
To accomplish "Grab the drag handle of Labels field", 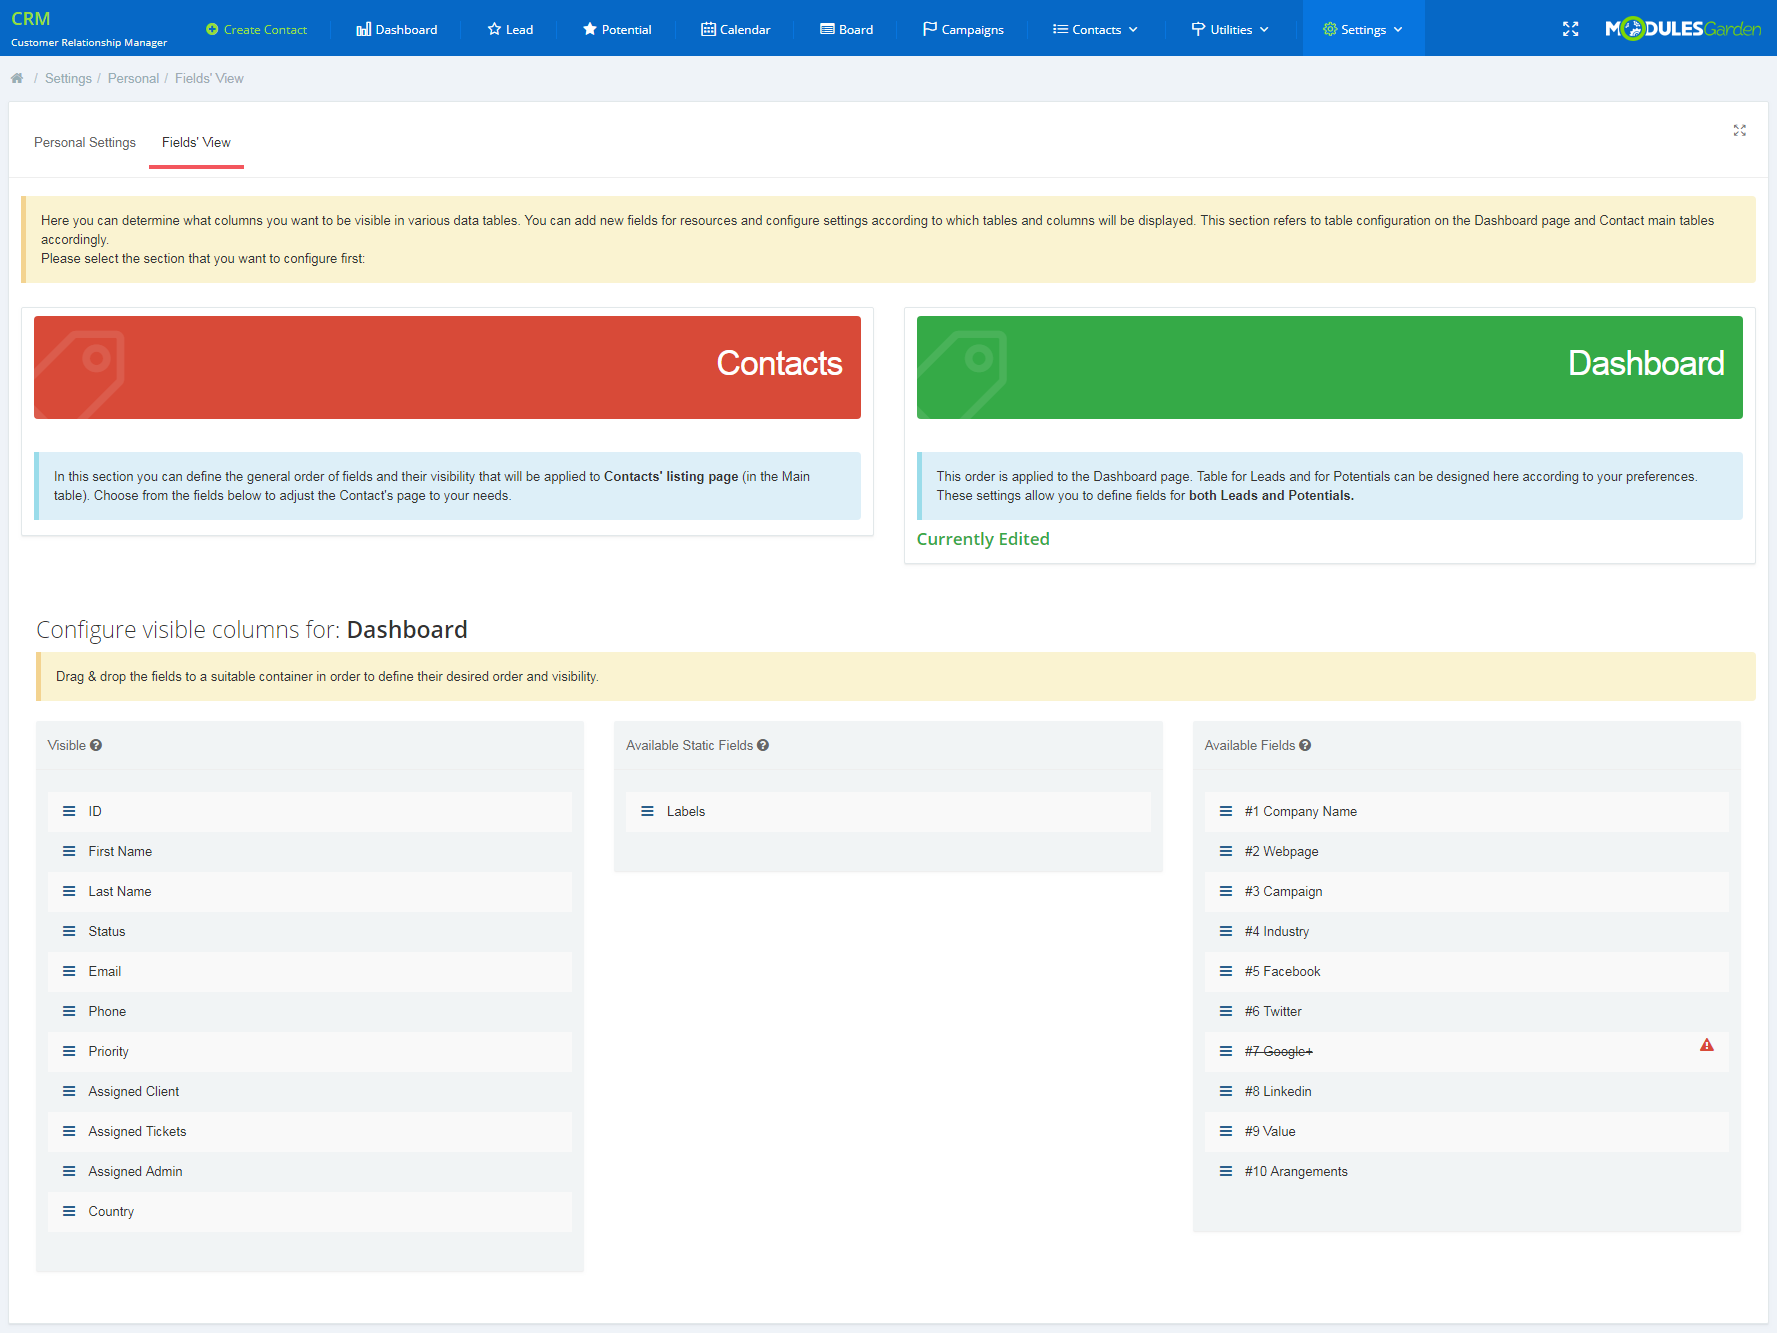I will (x=647, y=811).
